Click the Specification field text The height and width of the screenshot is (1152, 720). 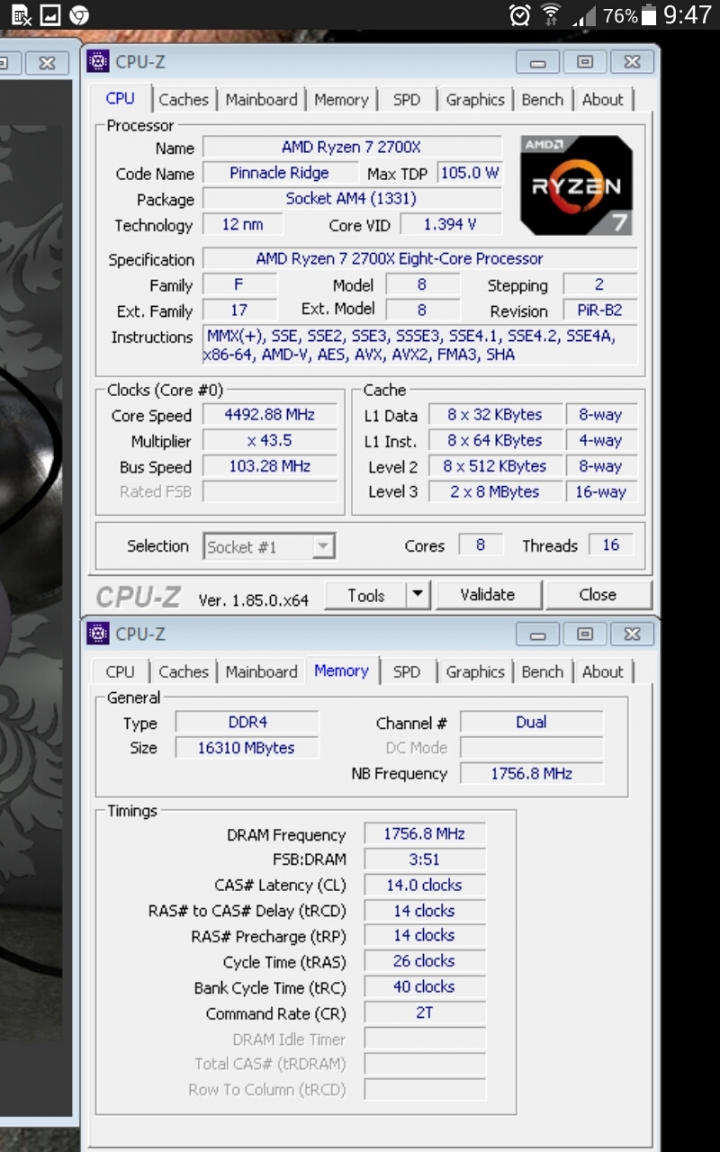click(420, 259)
